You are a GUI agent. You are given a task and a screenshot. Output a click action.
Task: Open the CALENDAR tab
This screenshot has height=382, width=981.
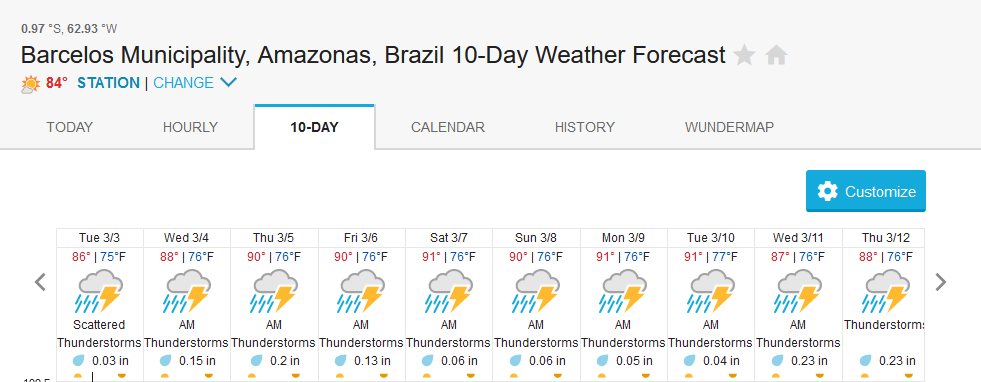click(448, 128)
